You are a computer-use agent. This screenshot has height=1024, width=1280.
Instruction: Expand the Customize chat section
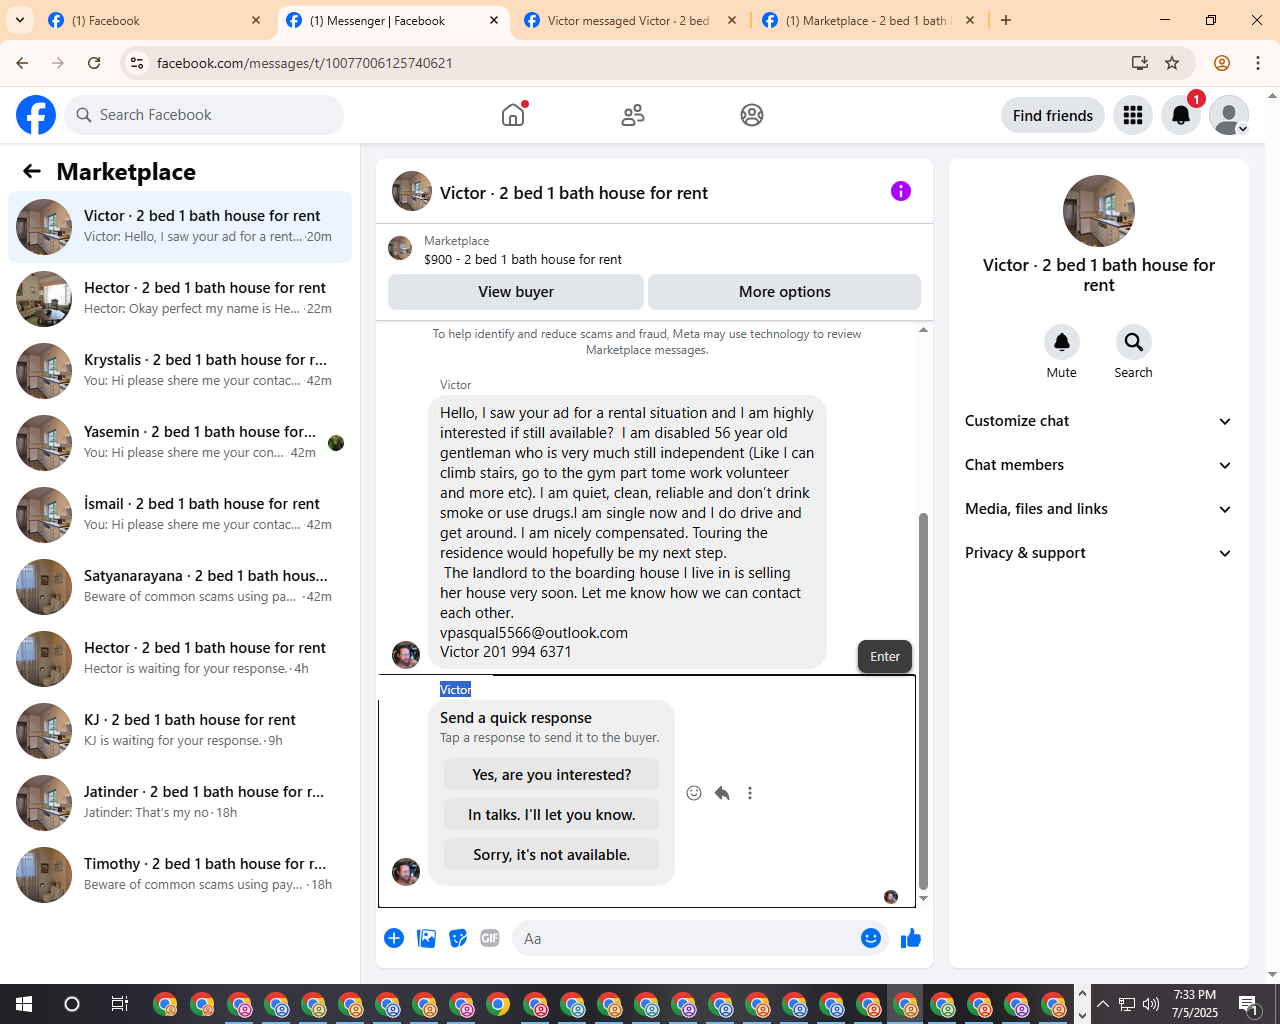click(x=1099, y=421)
